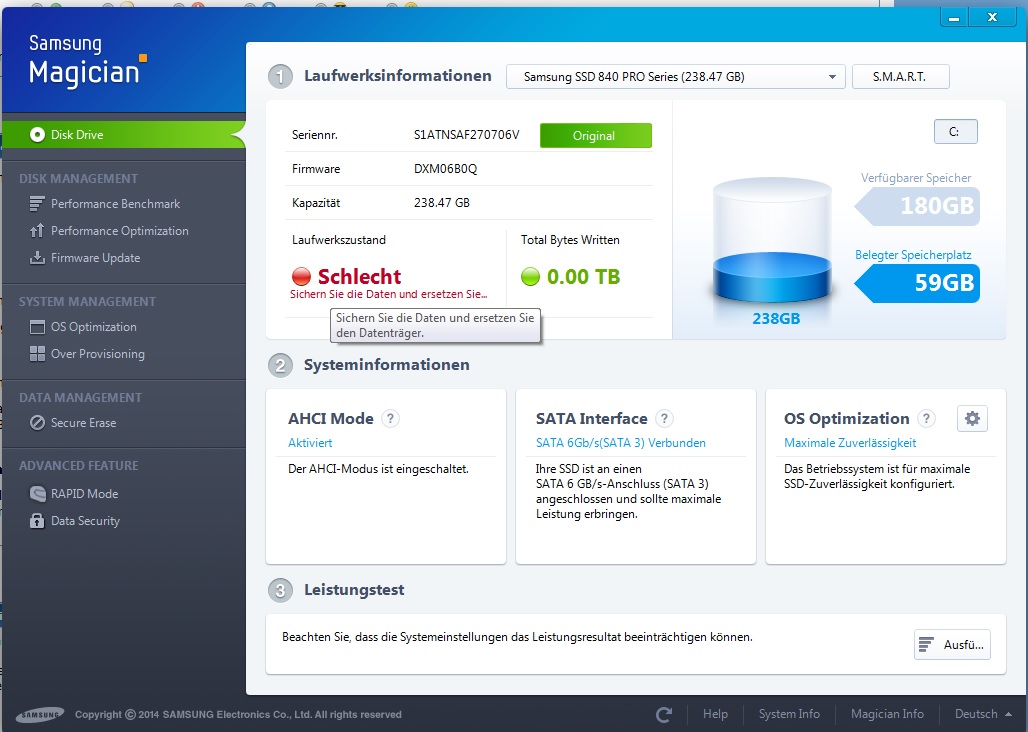Viewport: 1028px width, 732px height.
Task: Click the green Total Bytes Written indicator
Action: click(x=530, y=277)
